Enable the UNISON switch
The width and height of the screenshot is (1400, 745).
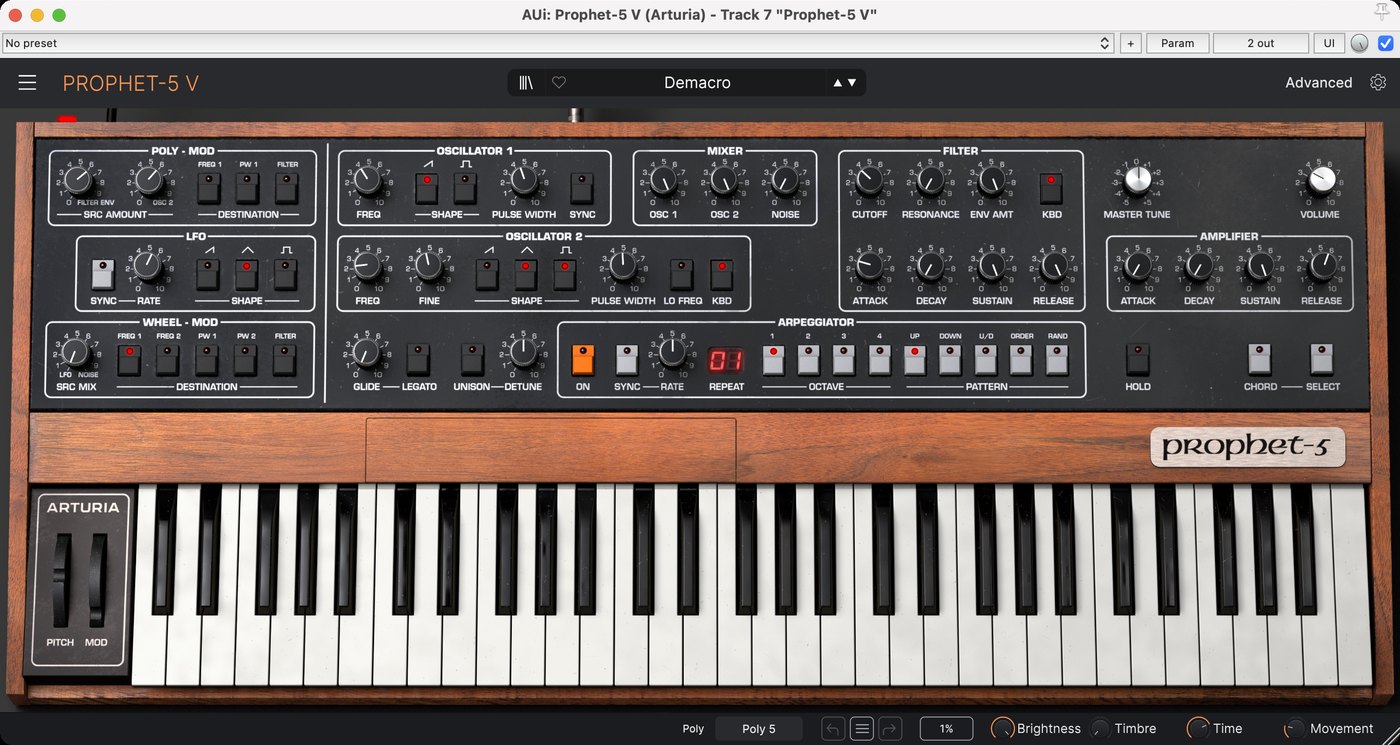[472, 360]
